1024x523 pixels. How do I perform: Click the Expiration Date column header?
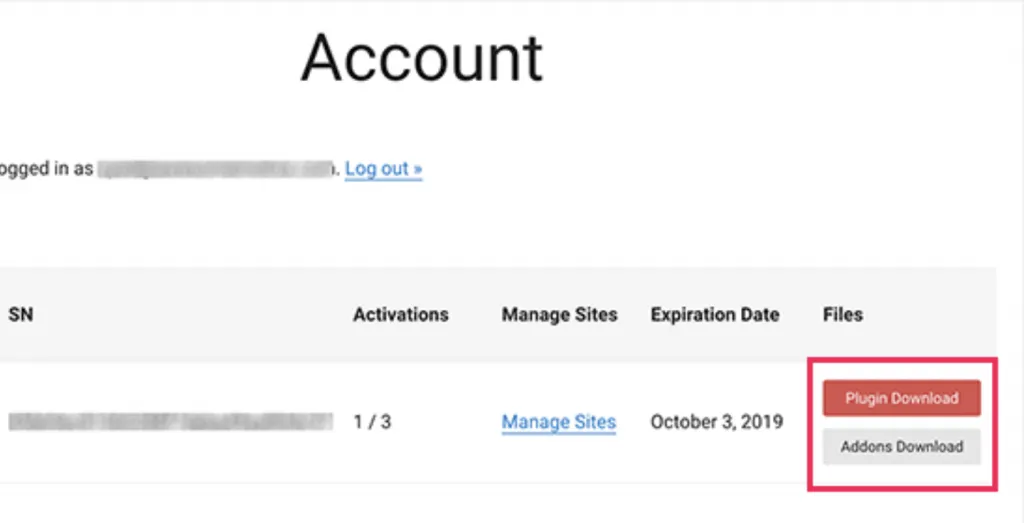point(714,314)
